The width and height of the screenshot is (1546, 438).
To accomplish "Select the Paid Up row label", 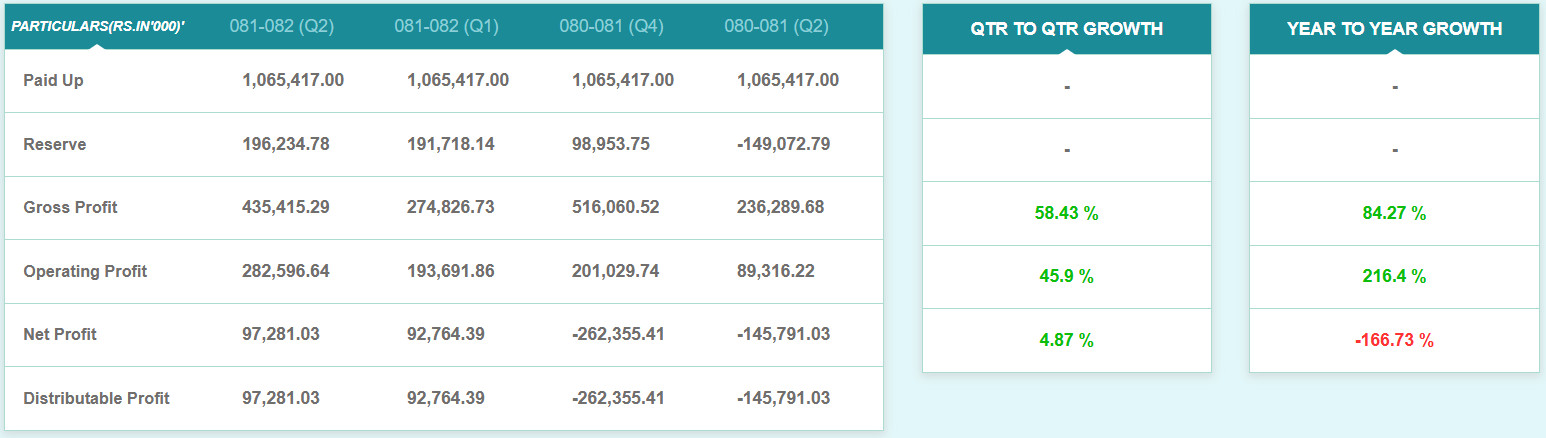I will pyautogui.click(x=54, y=80).
